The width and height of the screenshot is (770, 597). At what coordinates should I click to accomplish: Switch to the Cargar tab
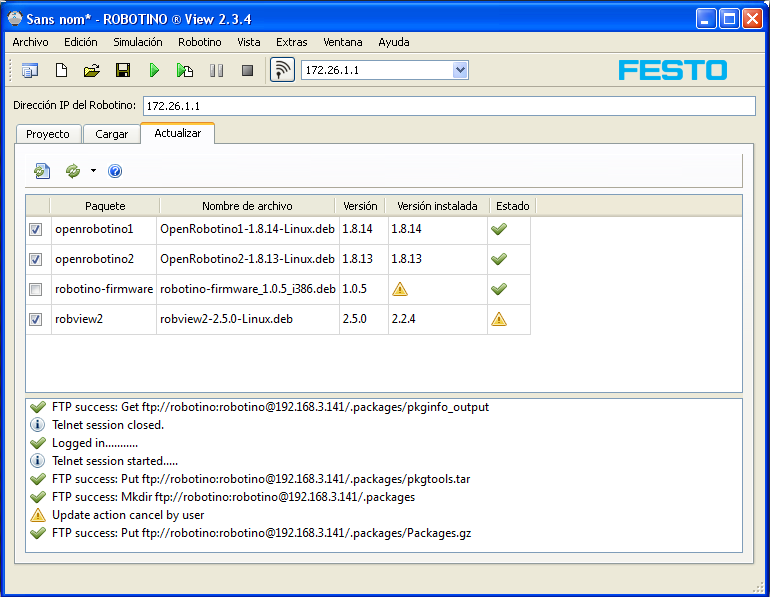tap(111, 134)
